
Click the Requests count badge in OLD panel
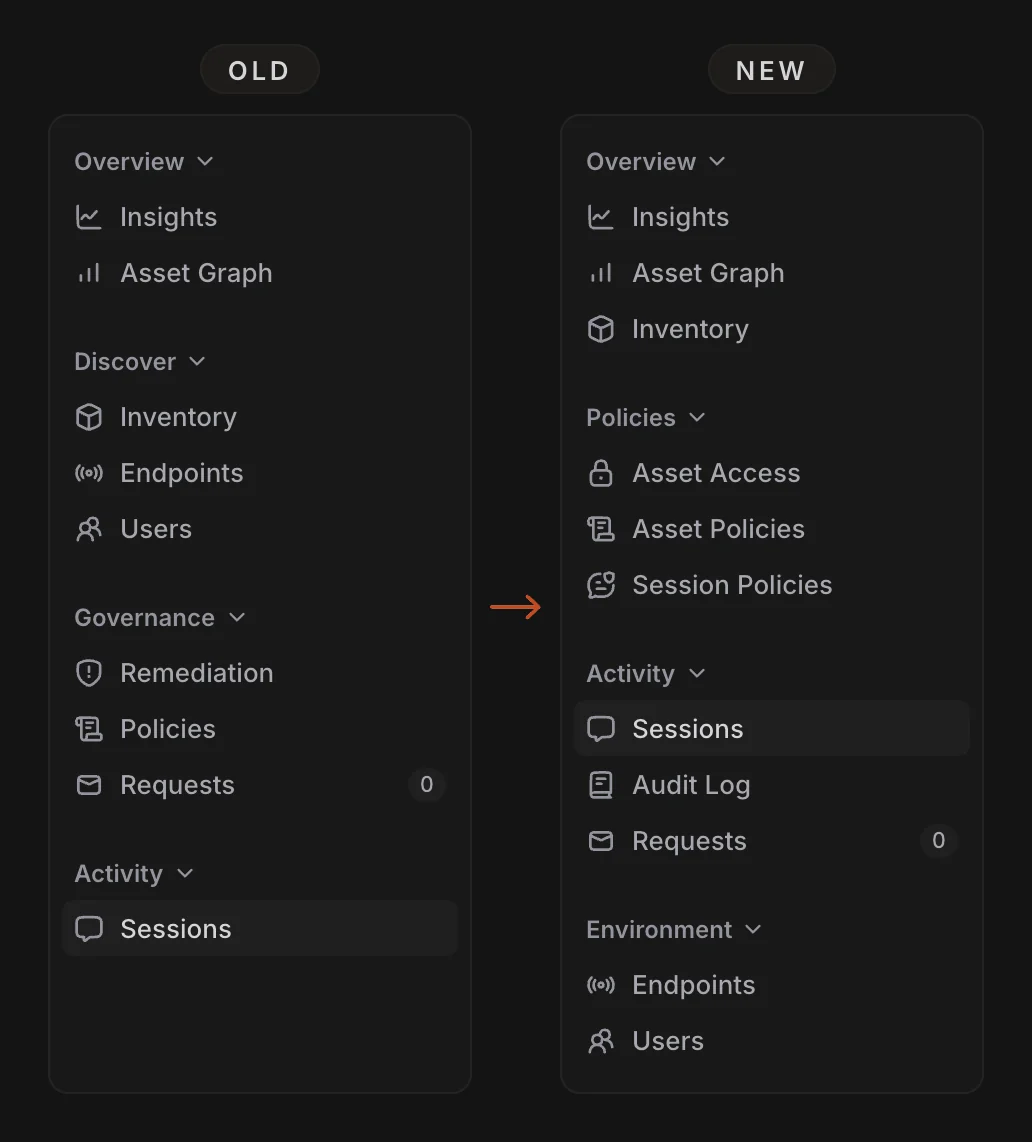tap(427, 784)
